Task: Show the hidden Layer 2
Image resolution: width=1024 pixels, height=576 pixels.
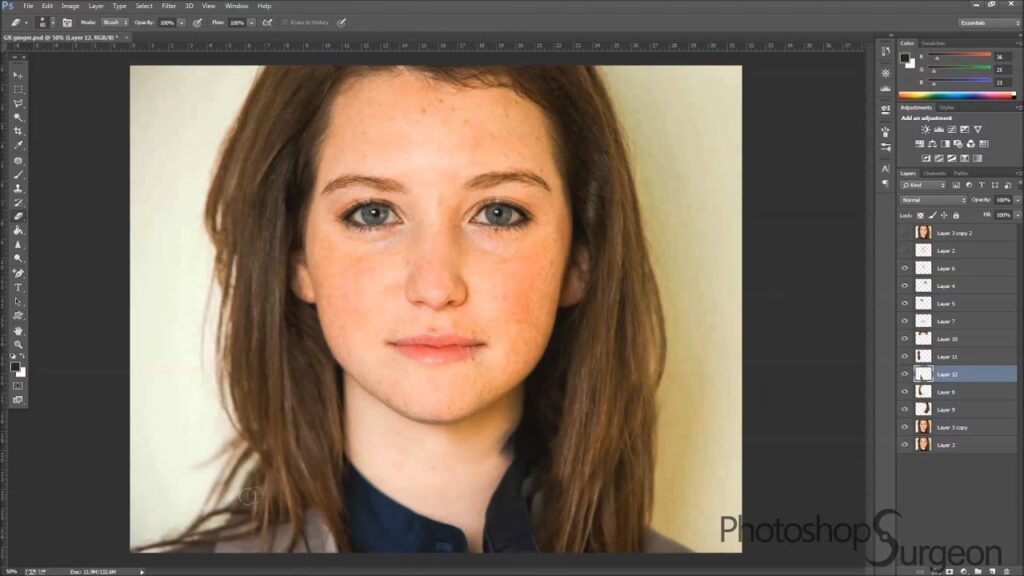Action: pos(905,250)
